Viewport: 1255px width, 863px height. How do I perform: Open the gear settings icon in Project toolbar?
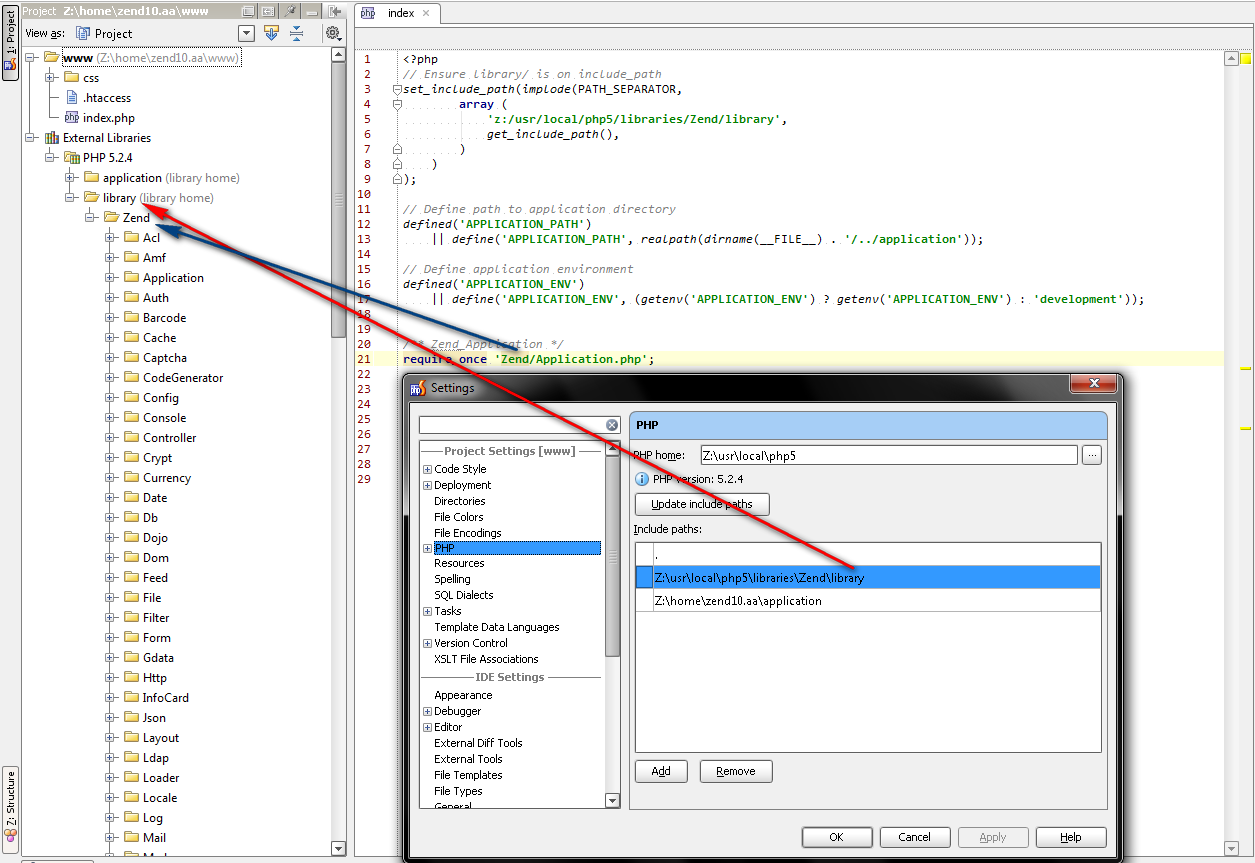click(333, 33)
